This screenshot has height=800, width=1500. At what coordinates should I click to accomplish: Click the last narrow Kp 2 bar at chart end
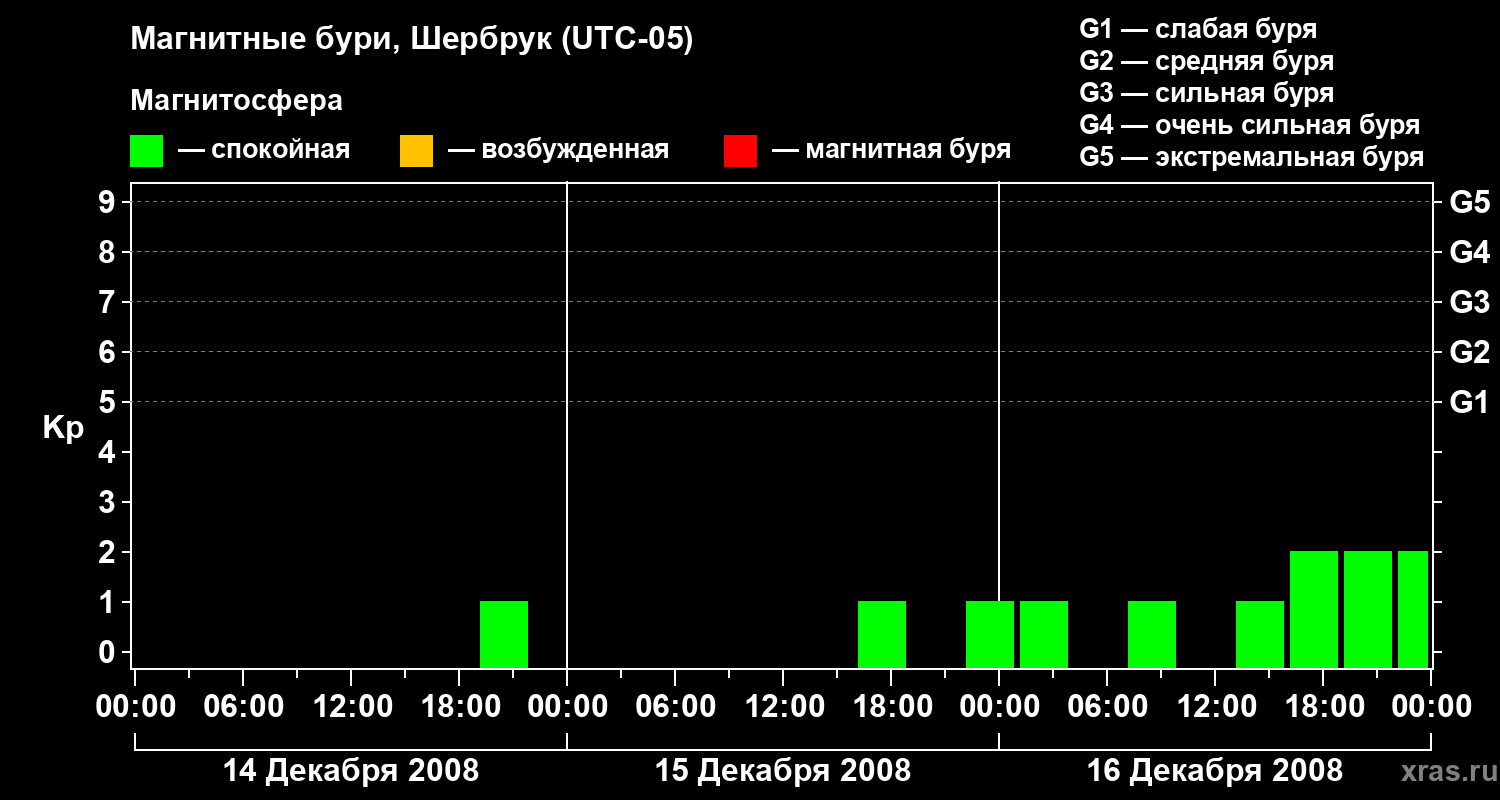coord(1413,609)
